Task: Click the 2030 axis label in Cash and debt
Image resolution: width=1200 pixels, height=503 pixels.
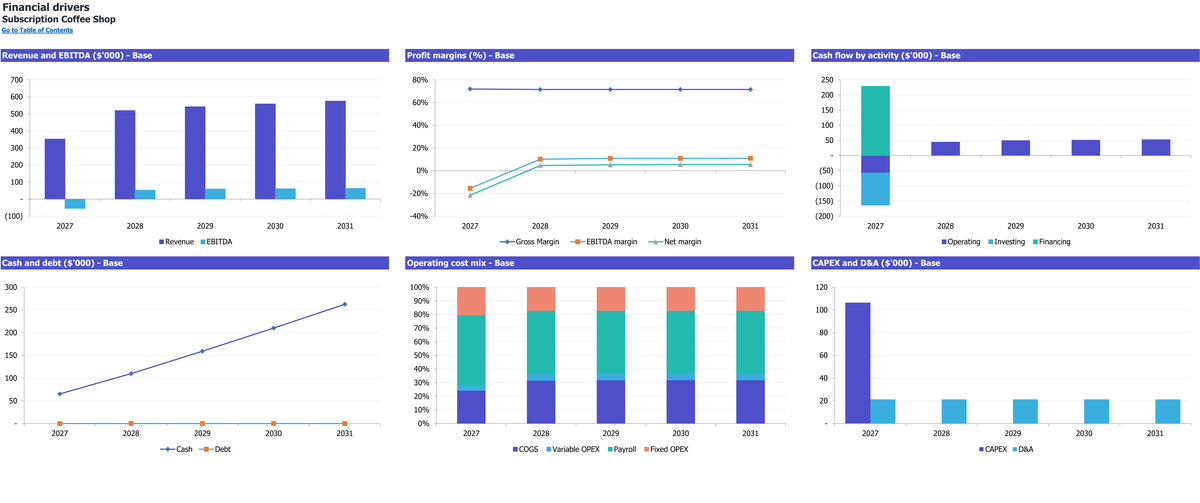Action: (273, 434)
